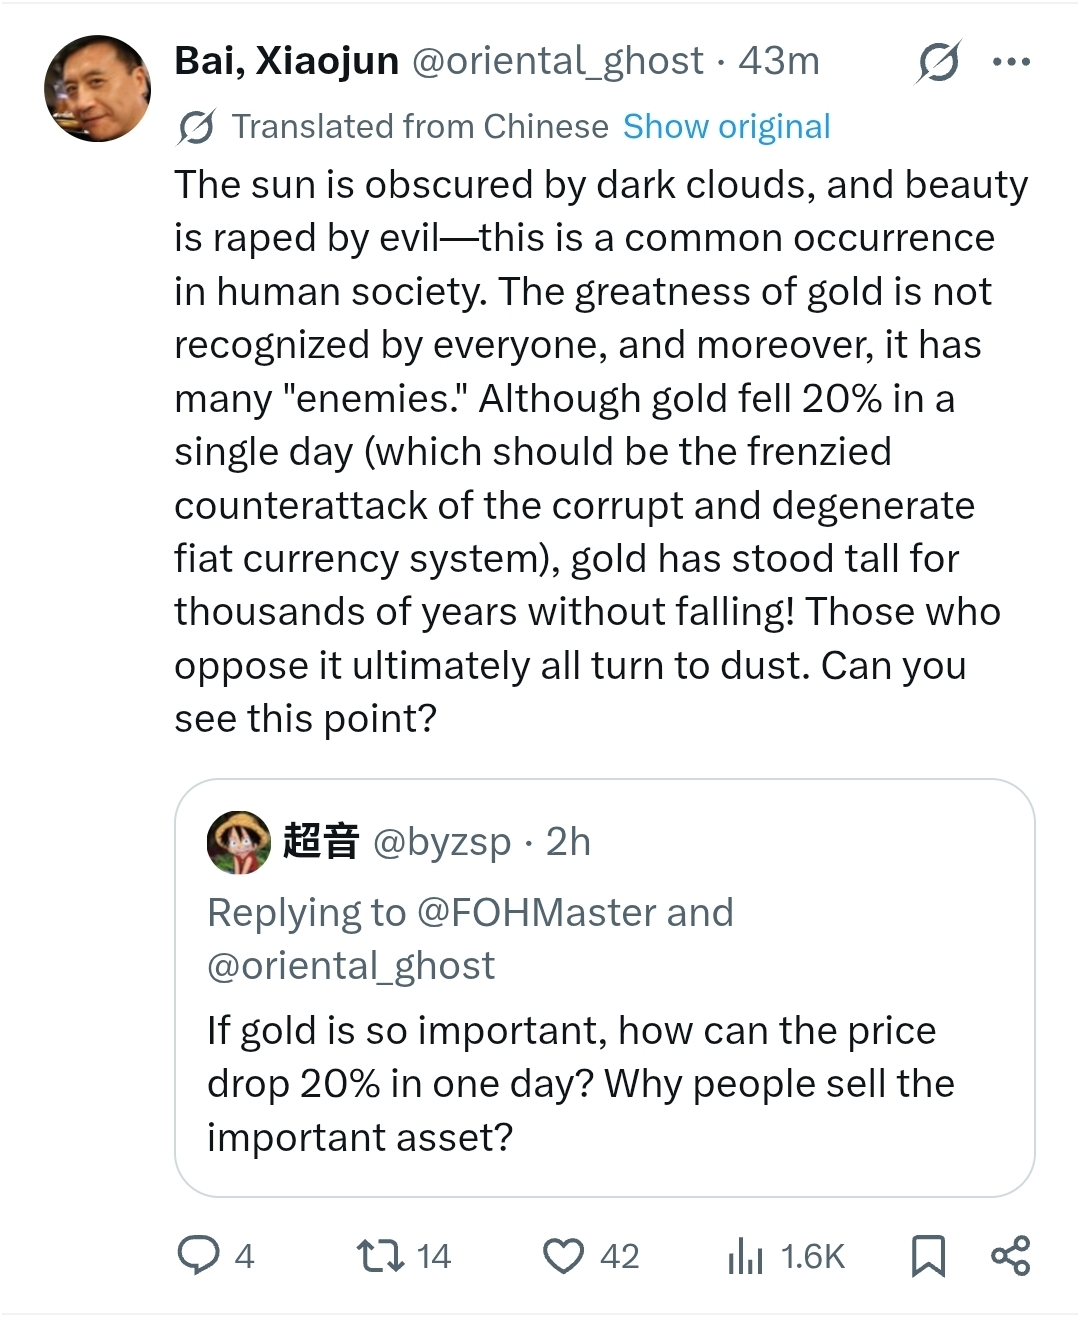The width and height of the screenshot is (1080, 1317).
Task: Bookmark this tweet
Action: (928, 1255)
